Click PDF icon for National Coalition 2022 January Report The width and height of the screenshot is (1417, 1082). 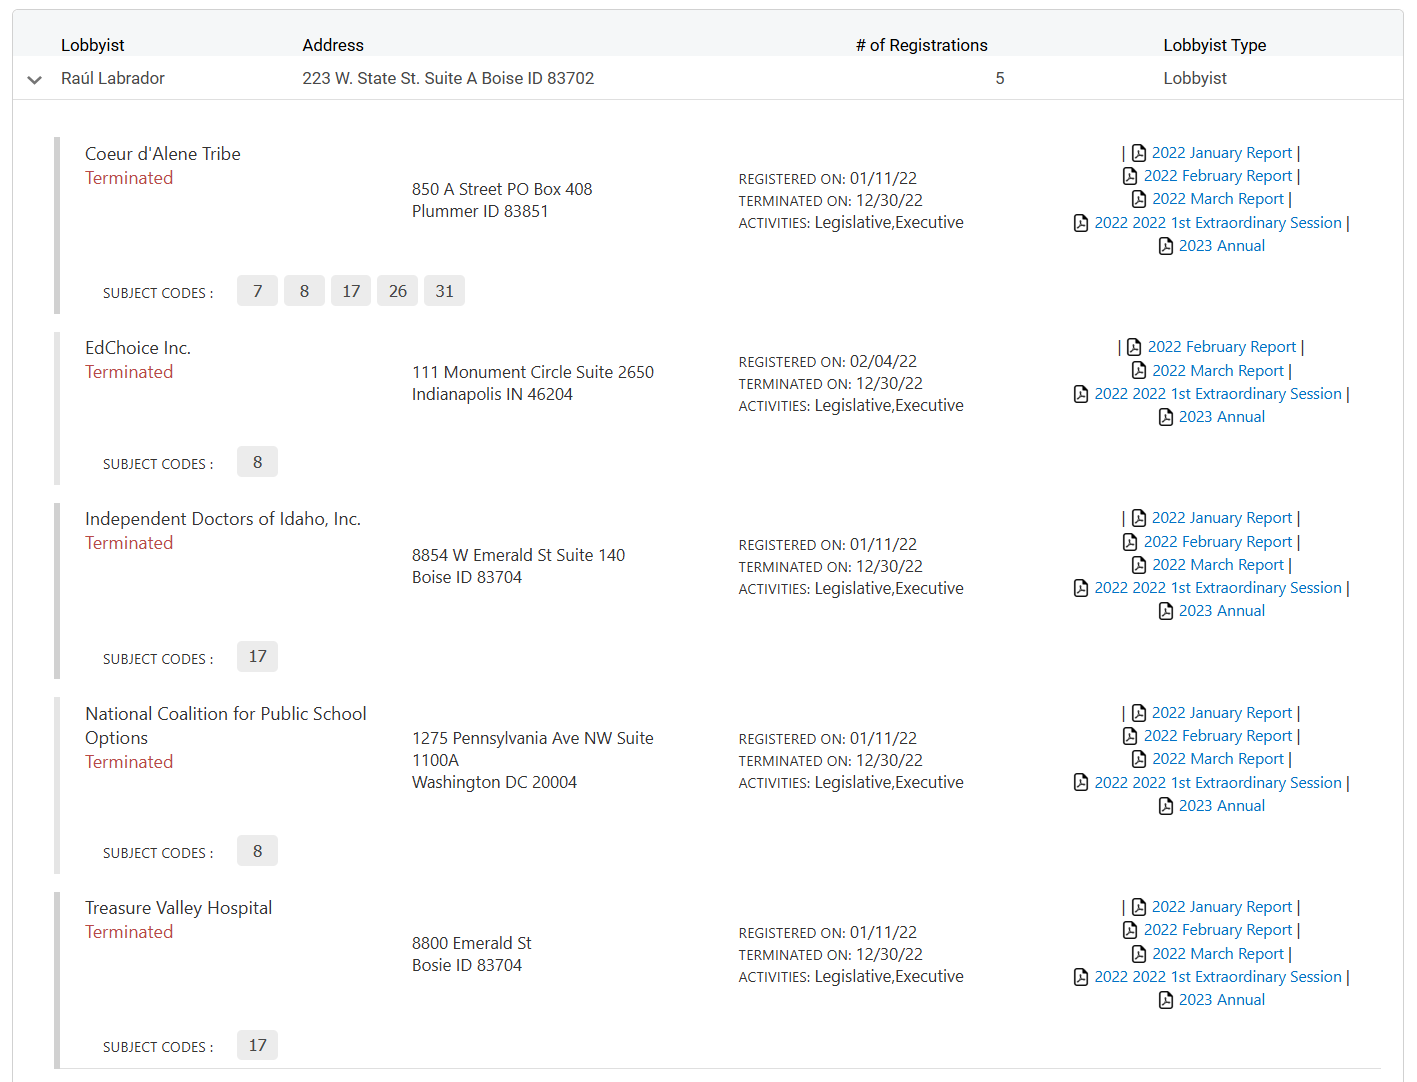coord(1138,713)
